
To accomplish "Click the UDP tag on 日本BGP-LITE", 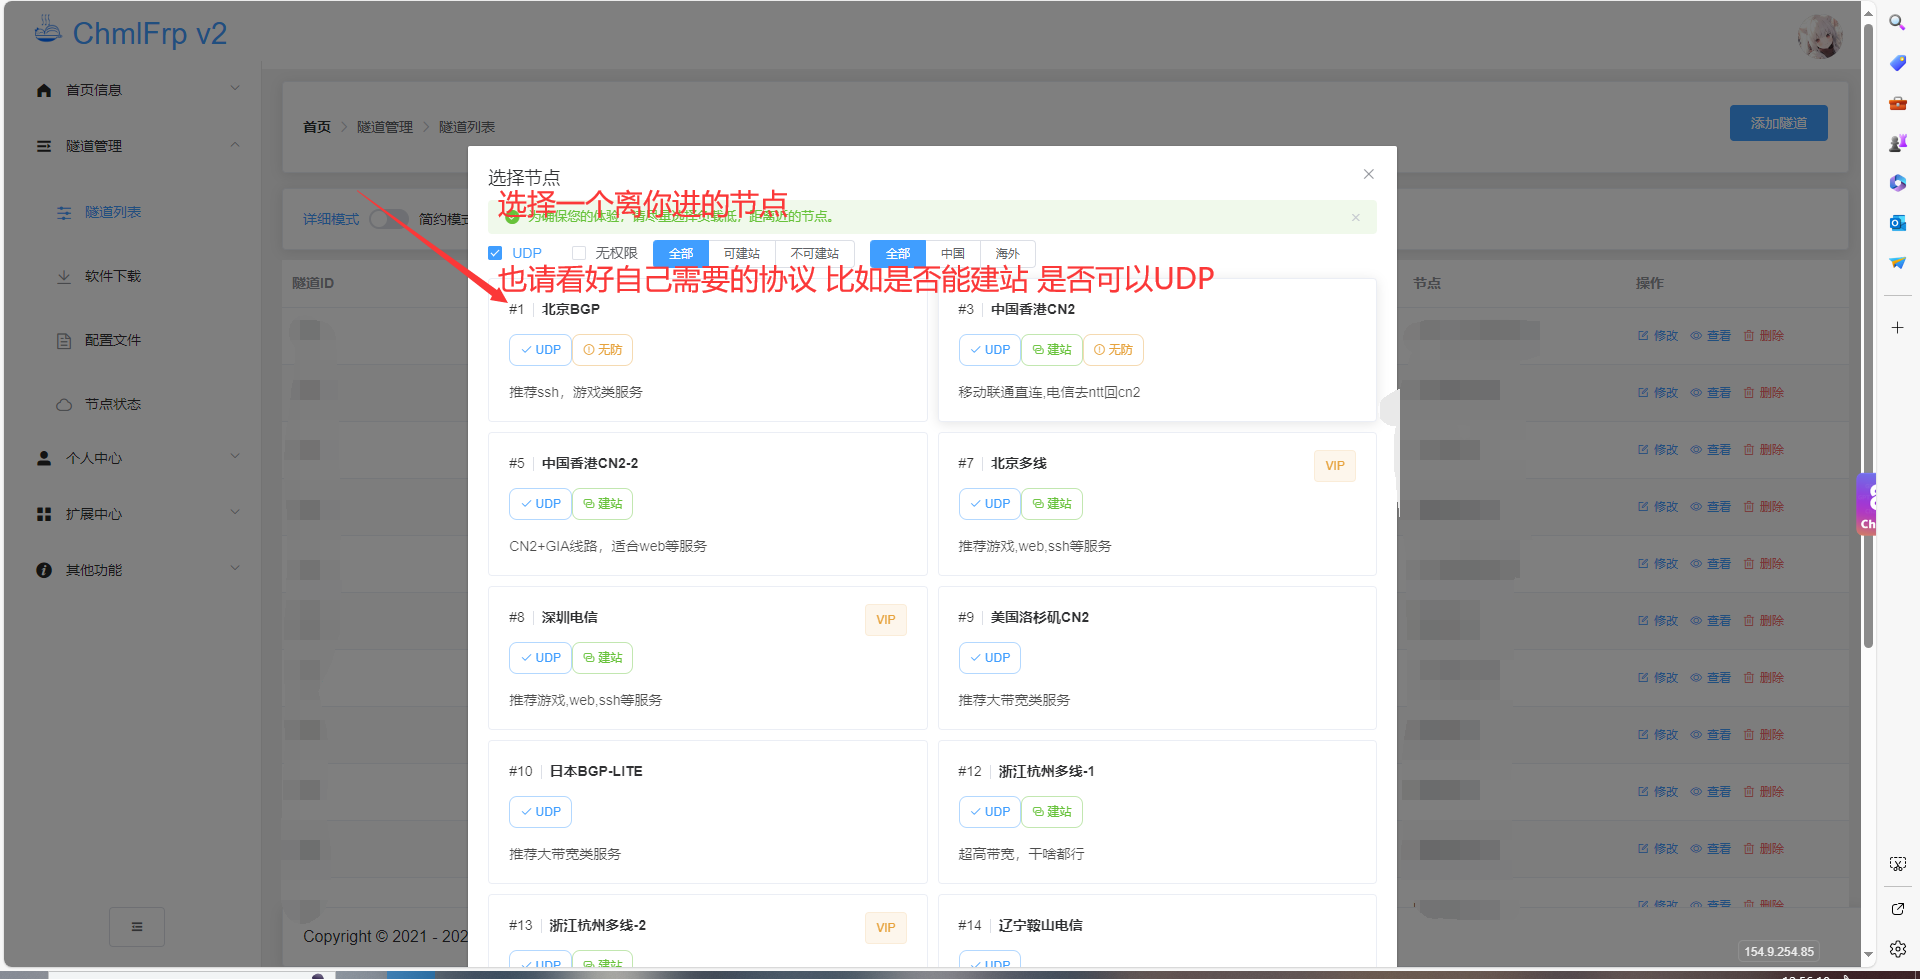I will pos(540,812).
